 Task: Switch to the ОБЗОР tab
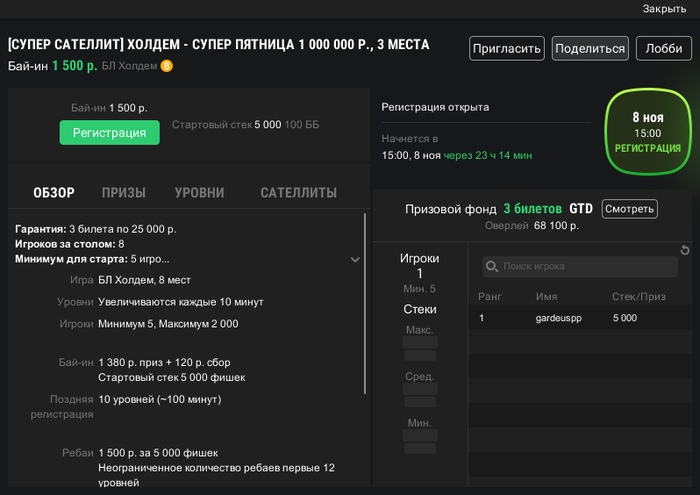coord(54,193)
